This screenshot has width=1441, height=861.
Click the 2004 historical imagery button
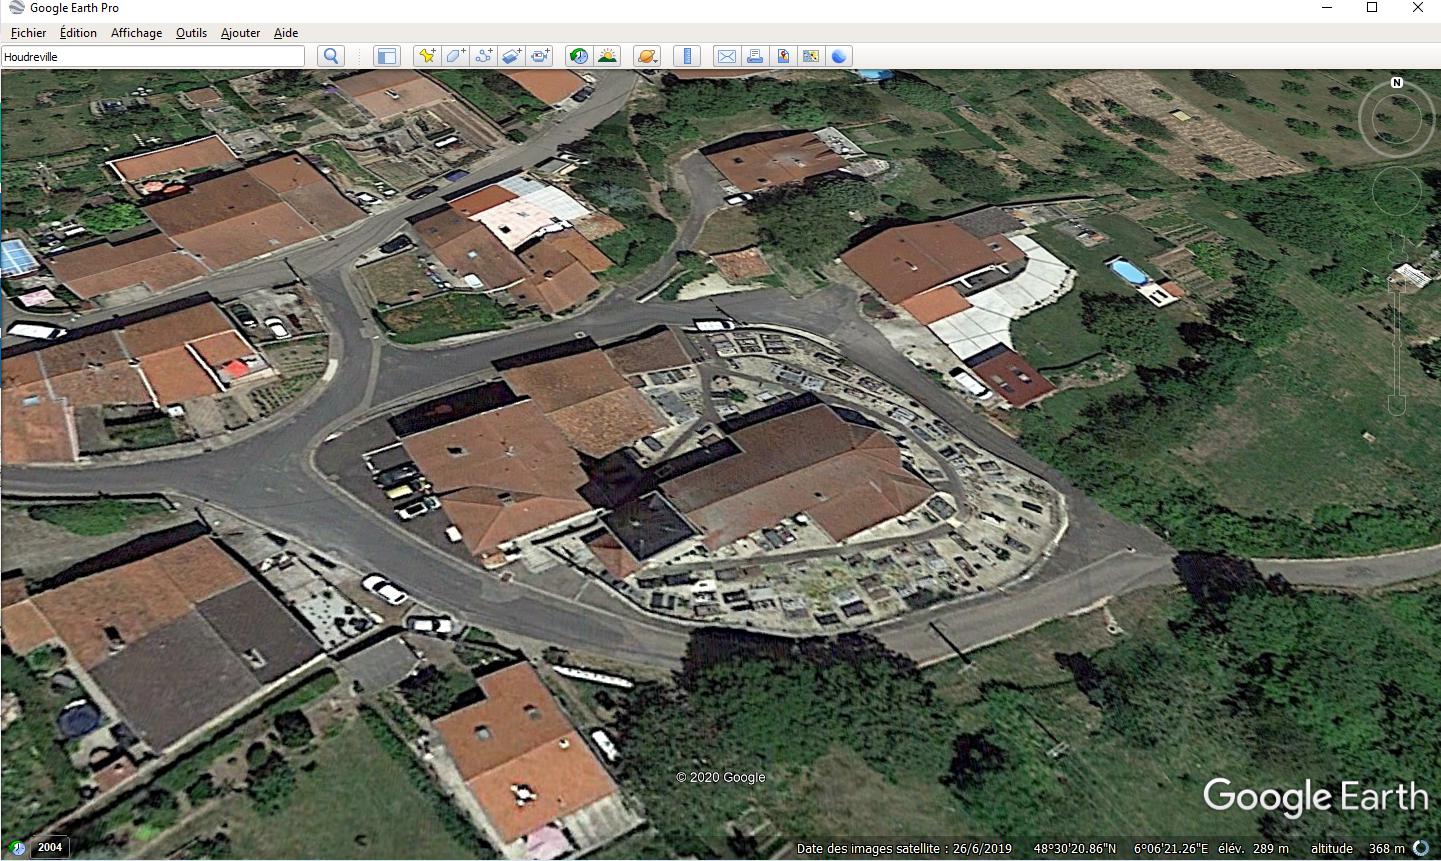coord(49,847)
